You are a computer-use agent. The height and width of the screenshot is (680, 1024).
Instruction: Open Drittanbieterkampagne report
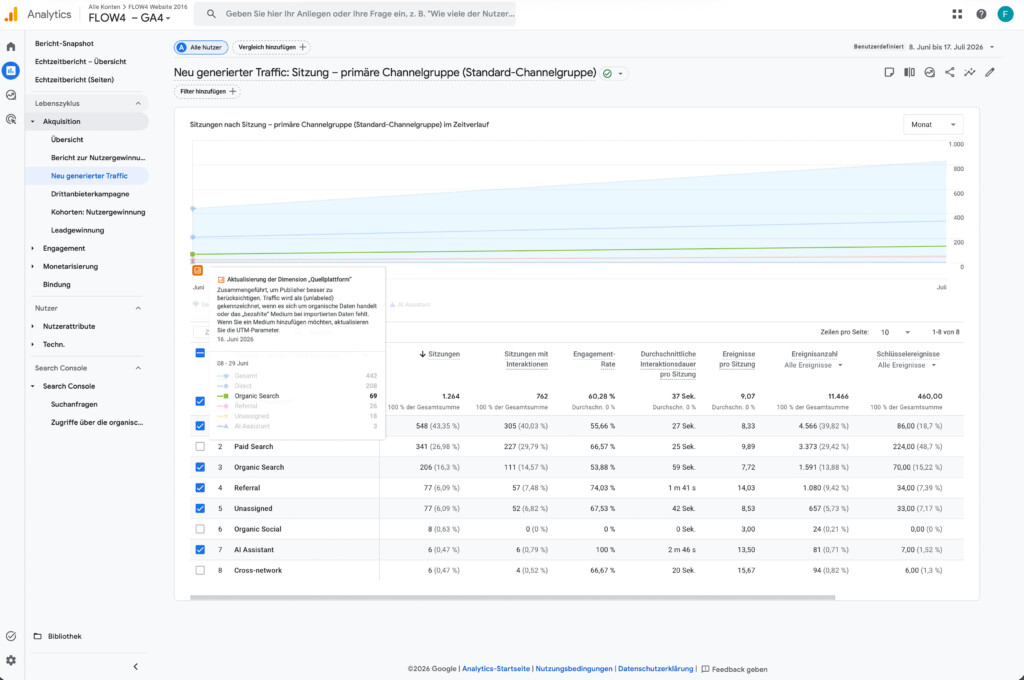pos(90,194)
